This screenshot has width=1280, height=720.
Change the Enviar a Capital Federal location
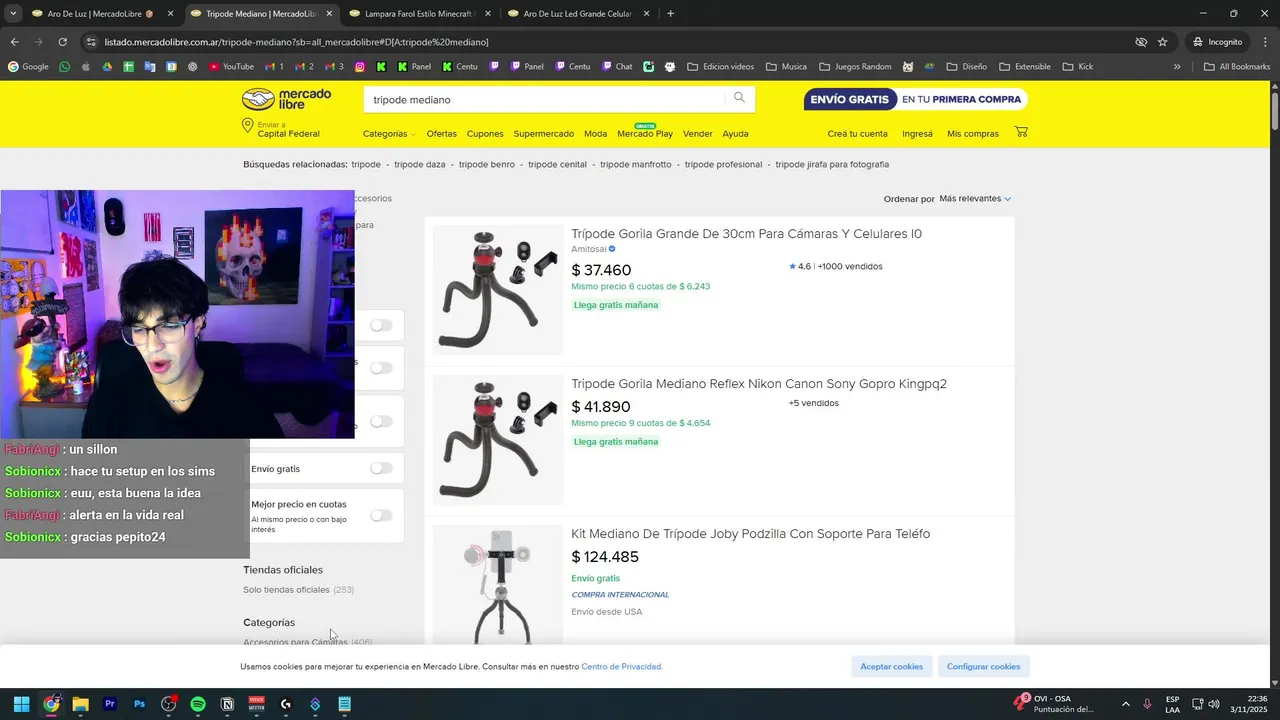click(x=281, y=129)
